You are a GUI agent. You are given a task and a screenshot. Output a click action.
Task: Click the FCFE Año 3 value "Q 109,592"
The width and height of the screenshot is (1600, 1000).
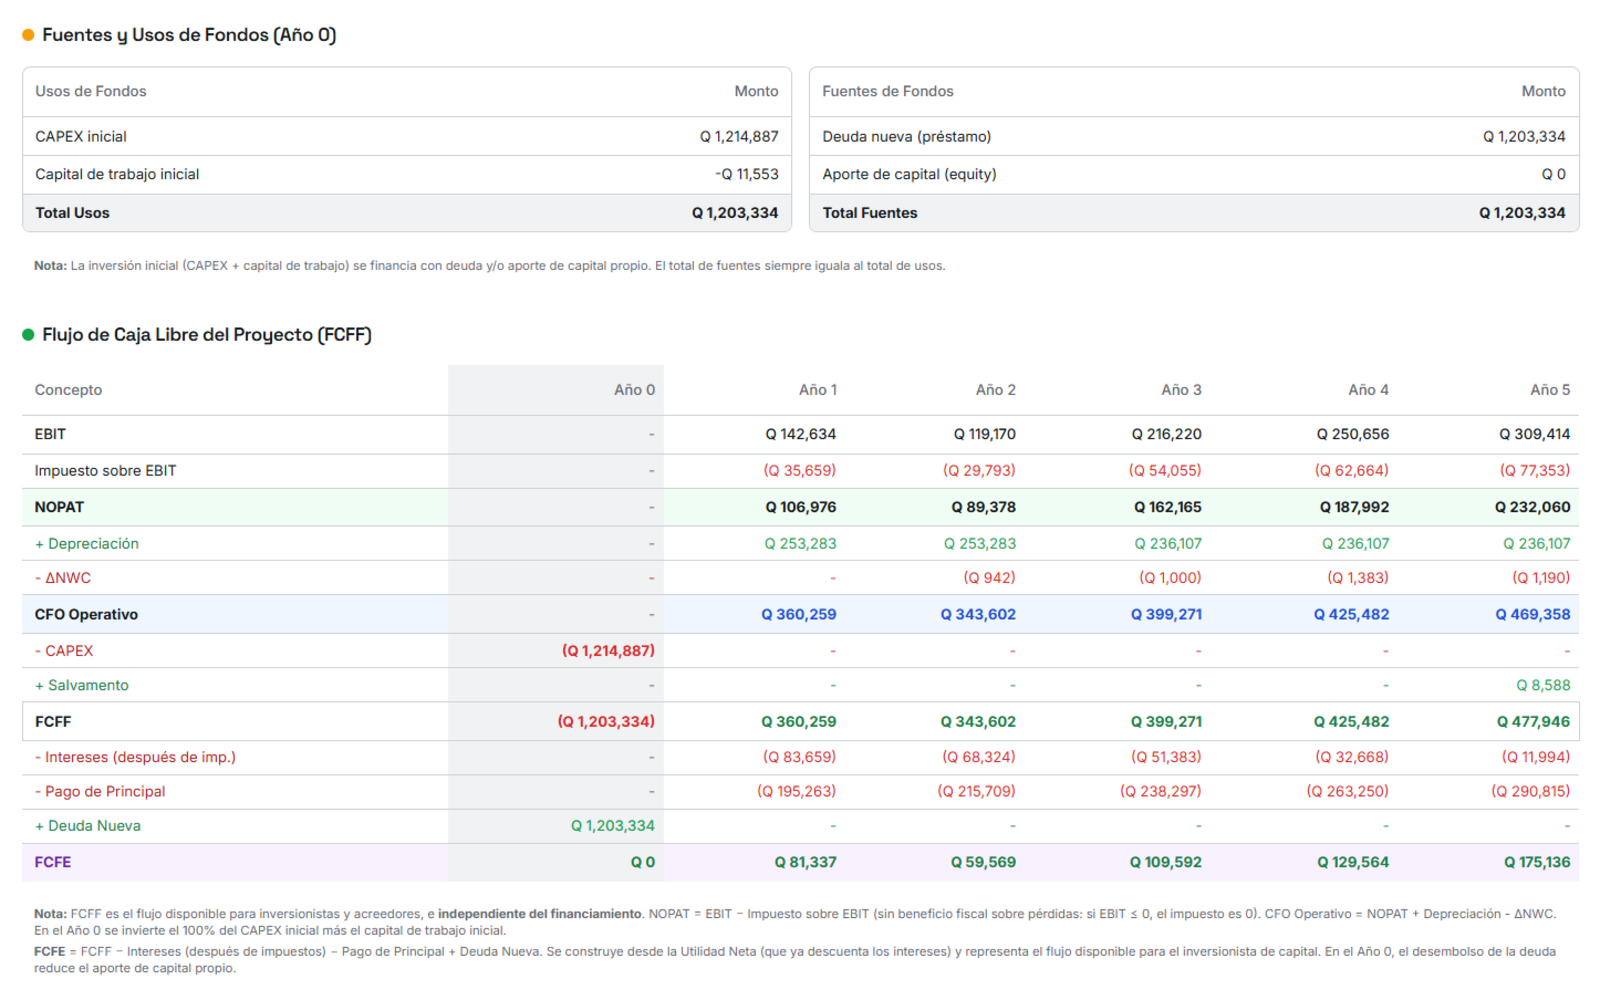click(1166, 862)
